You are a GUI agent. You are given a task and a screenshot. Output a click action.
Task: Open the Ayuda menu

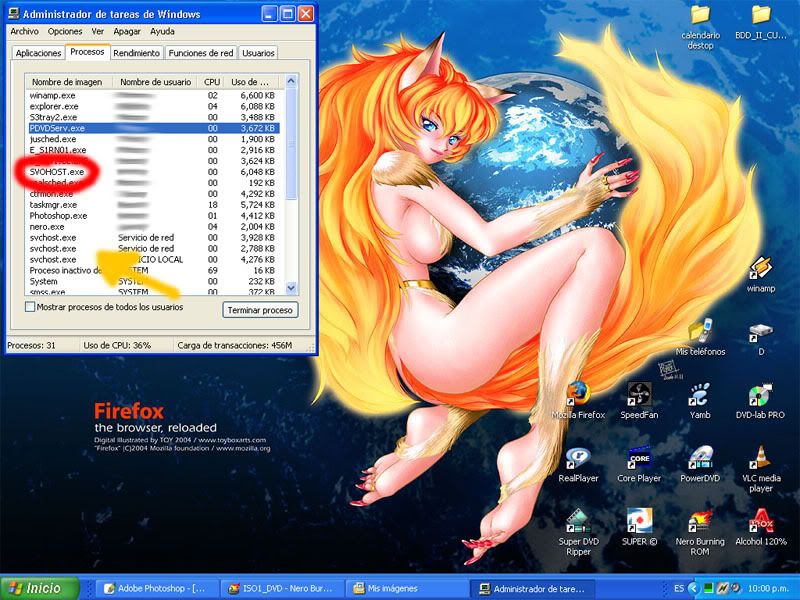162,31
